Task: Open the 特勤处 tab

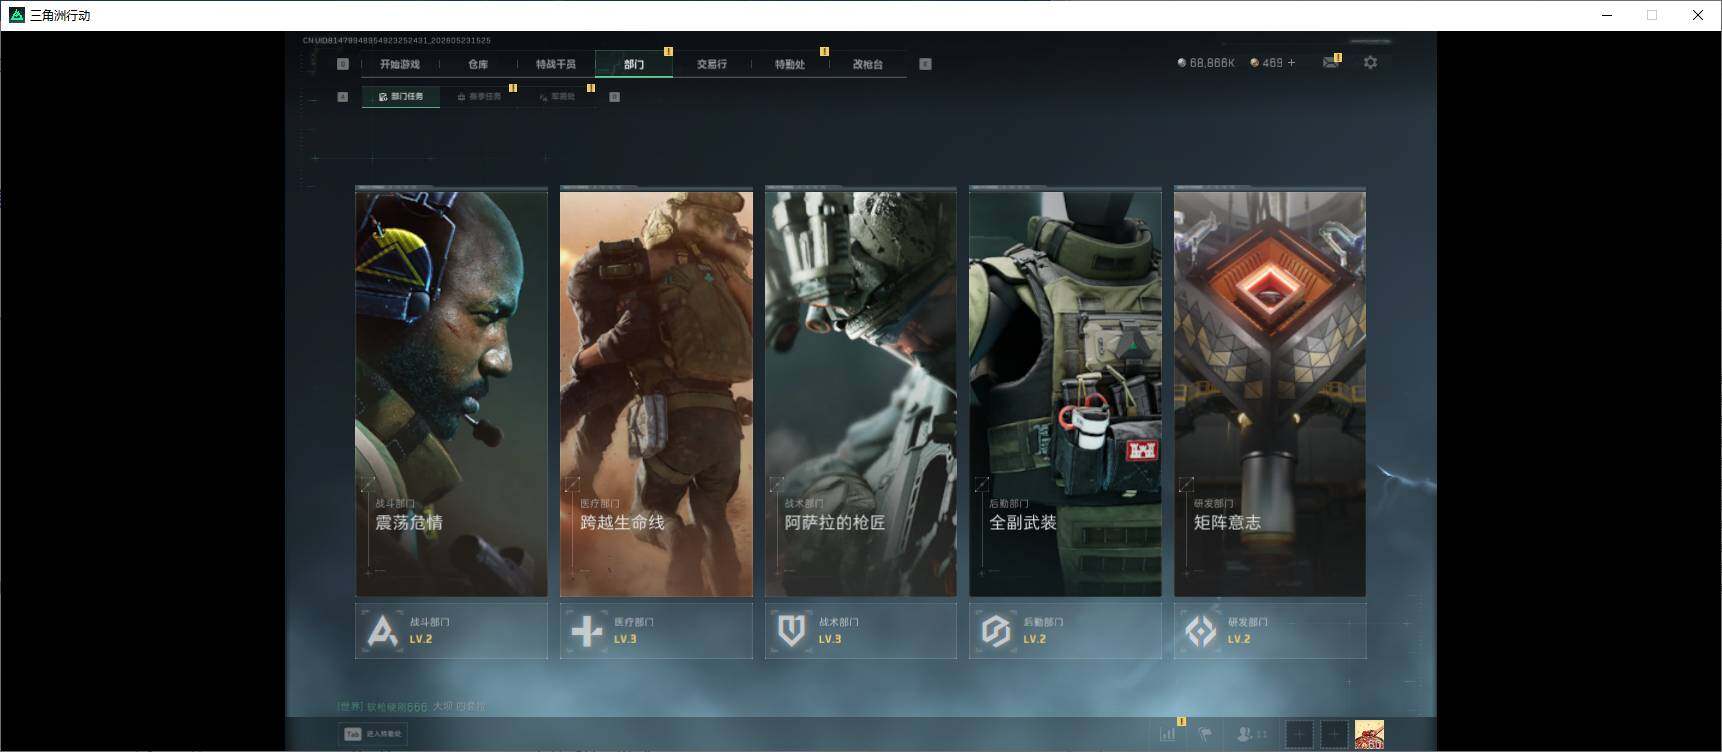Action: tap(790, 64)
